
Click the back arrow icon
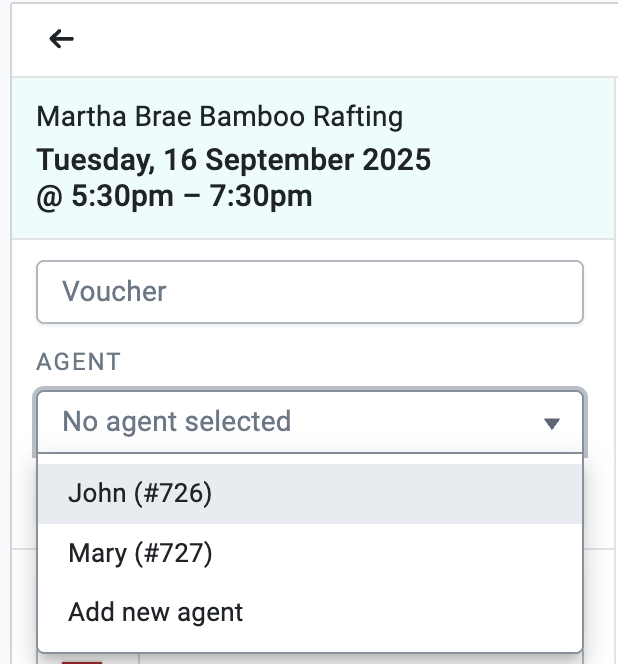point(62,39)
